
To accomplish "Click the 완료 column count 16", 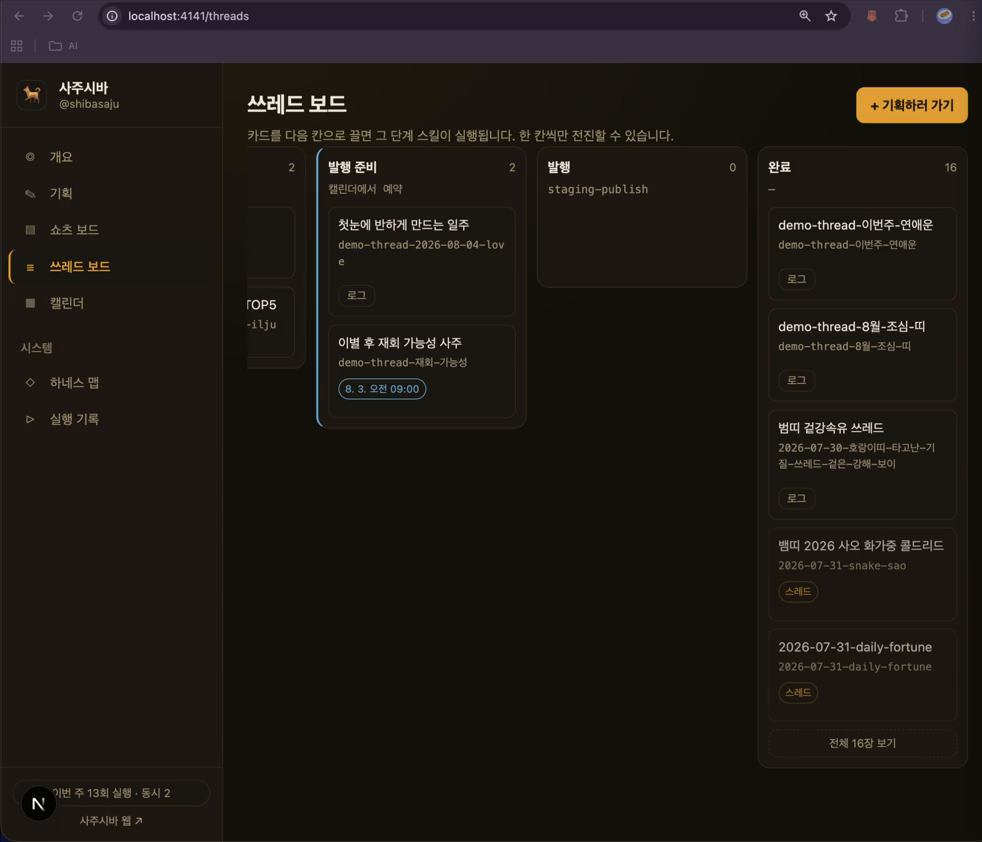I will (950, 168).
